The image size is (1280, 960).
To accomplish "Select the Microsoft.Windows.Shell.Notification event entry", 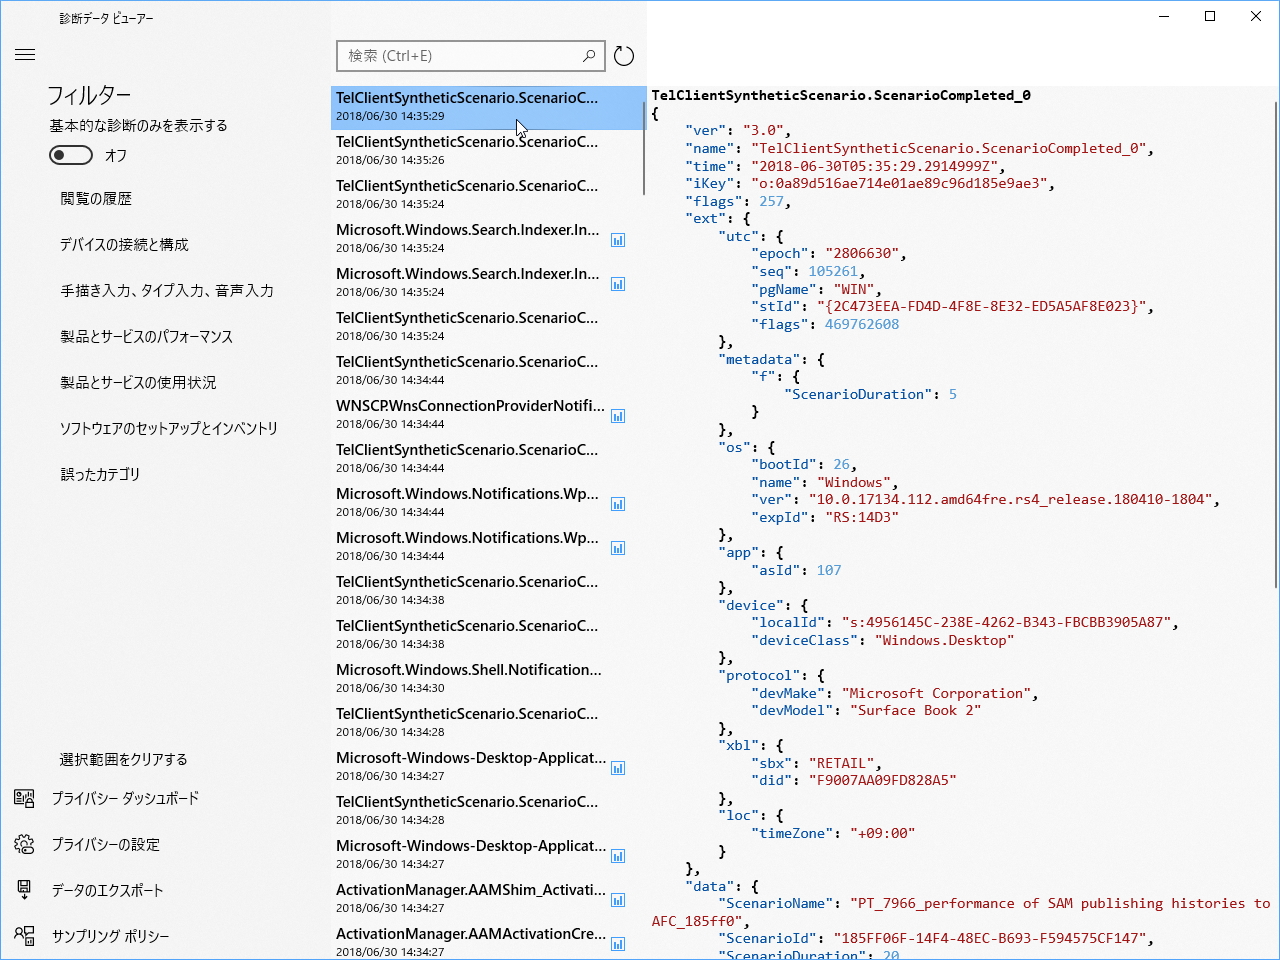I will [470, 678].
